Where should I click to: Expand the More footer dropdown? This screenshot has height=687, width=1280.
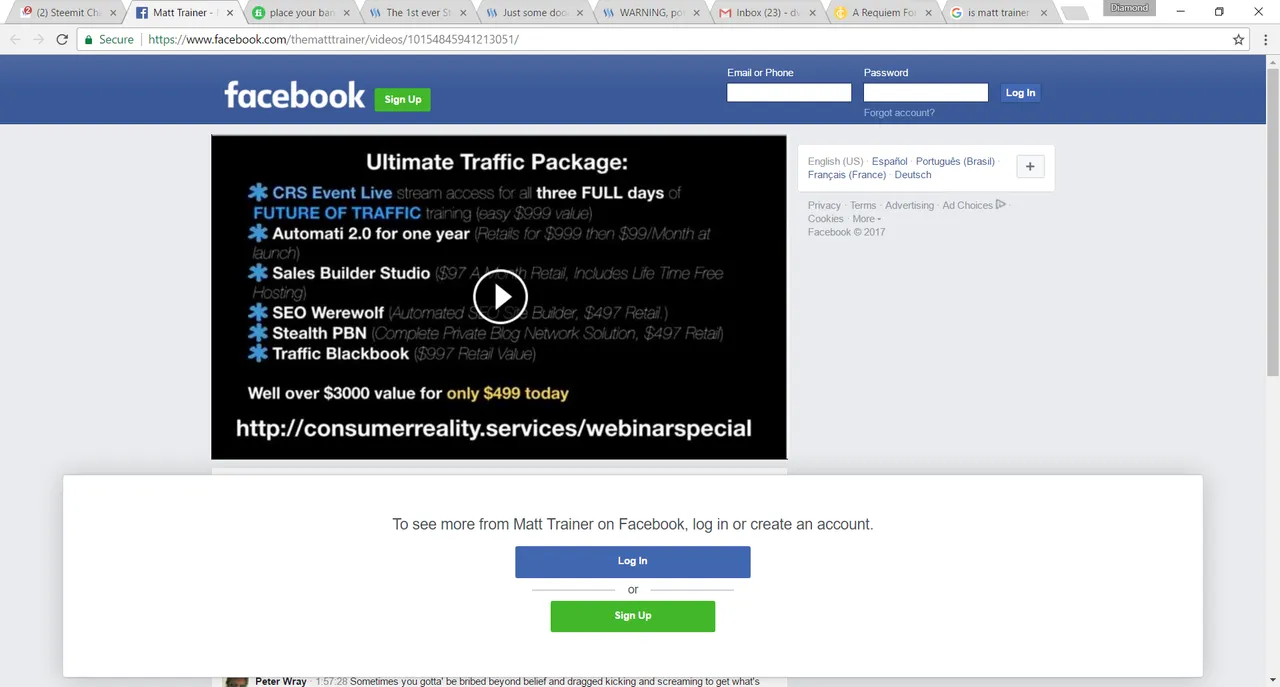(866, 218)
